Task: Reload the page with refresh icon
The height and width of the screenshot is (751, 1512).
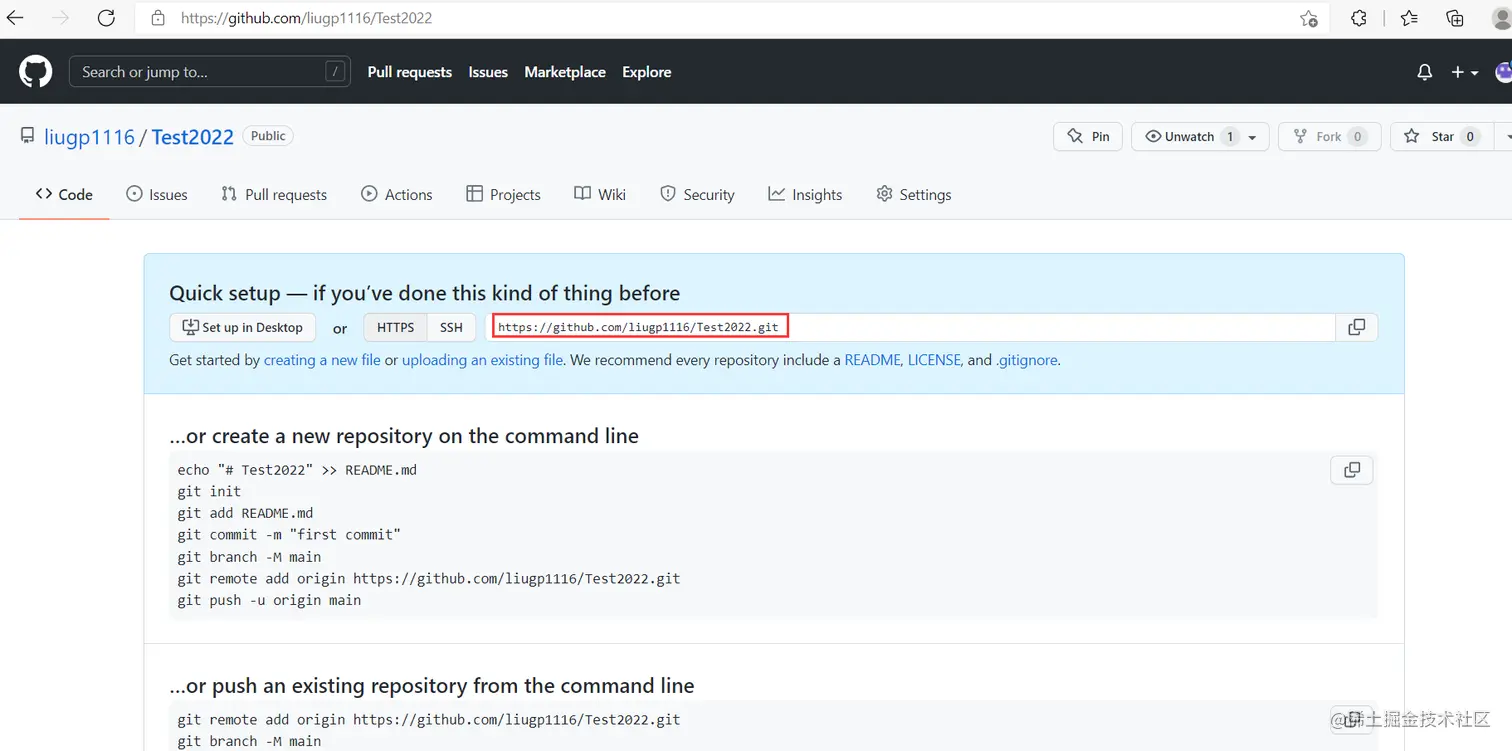Action: coord(106,18)
